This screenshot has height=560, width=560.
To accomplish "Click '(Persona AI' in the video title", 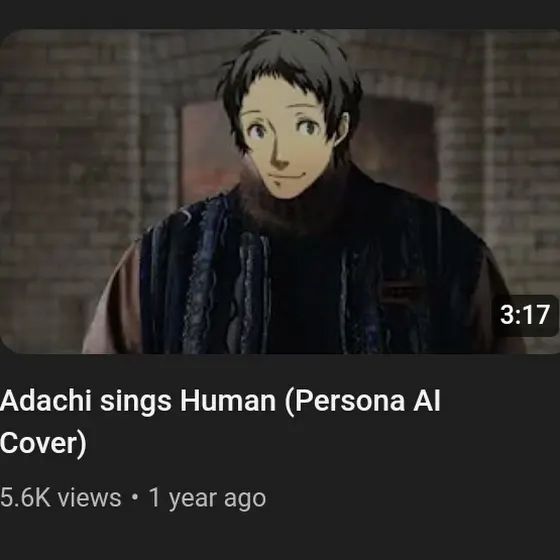I will coord(363,401).
